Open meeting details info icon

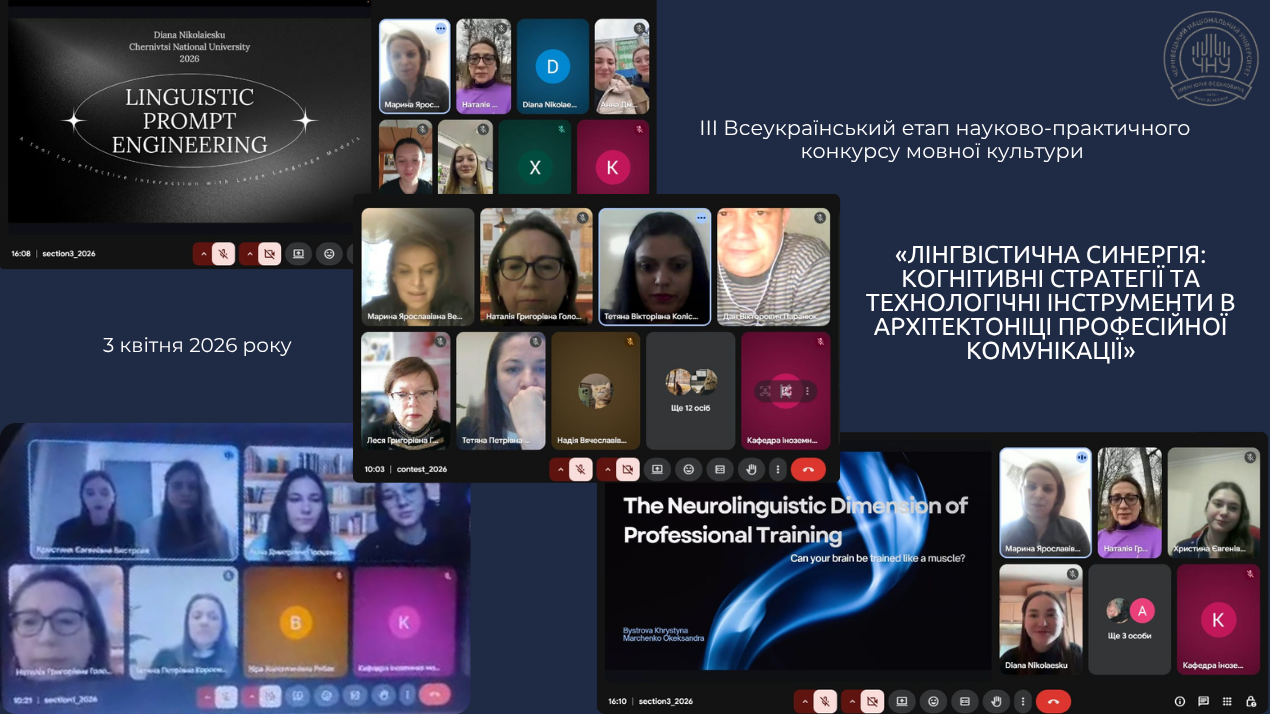point(1180,701)
